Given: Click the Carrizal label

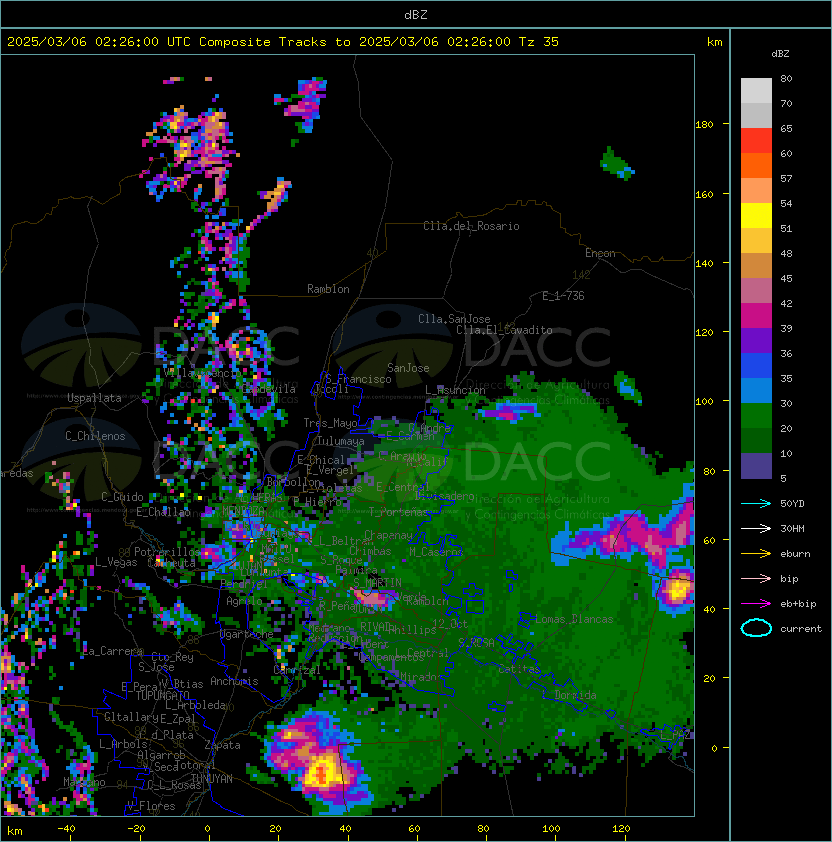Looking at the screenshot, I should (297, 670).
